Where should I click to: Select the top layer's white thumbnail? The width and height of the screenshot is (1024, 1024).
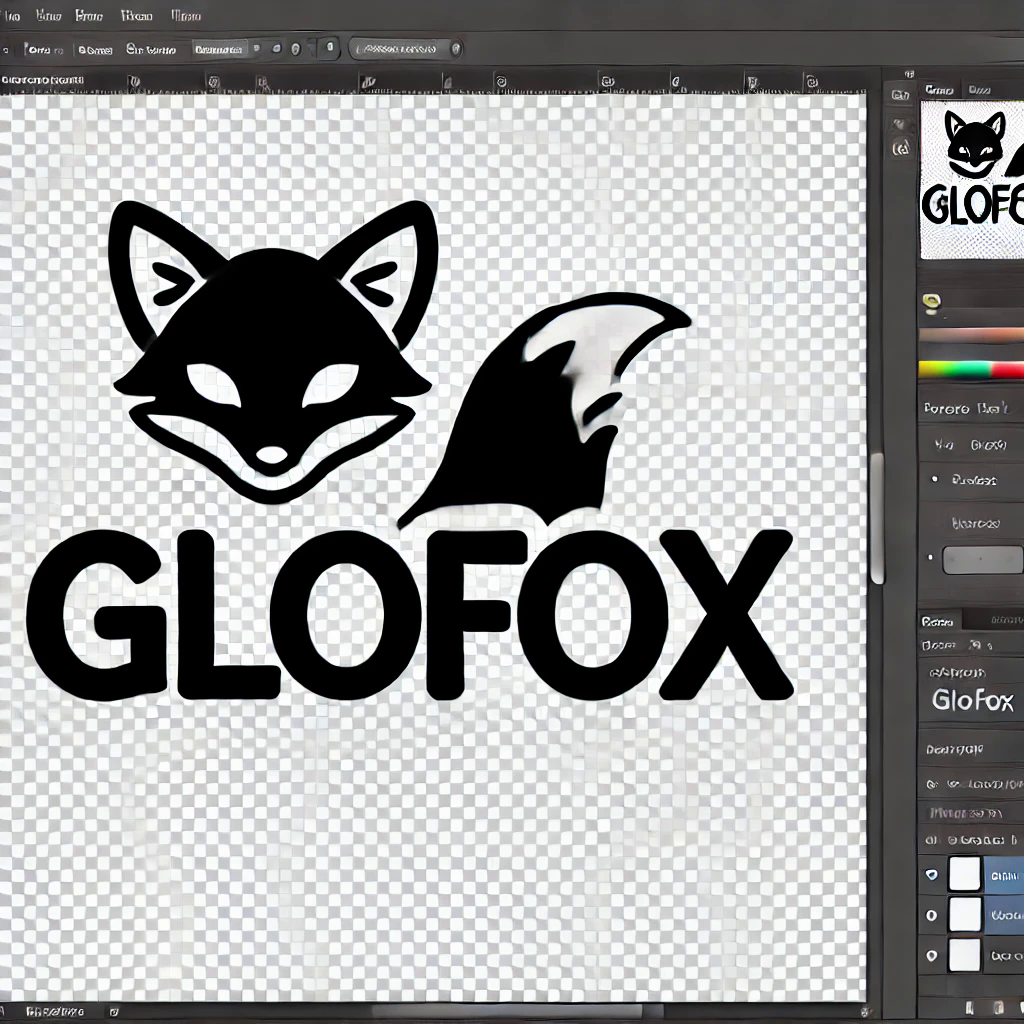click(965, 874)
